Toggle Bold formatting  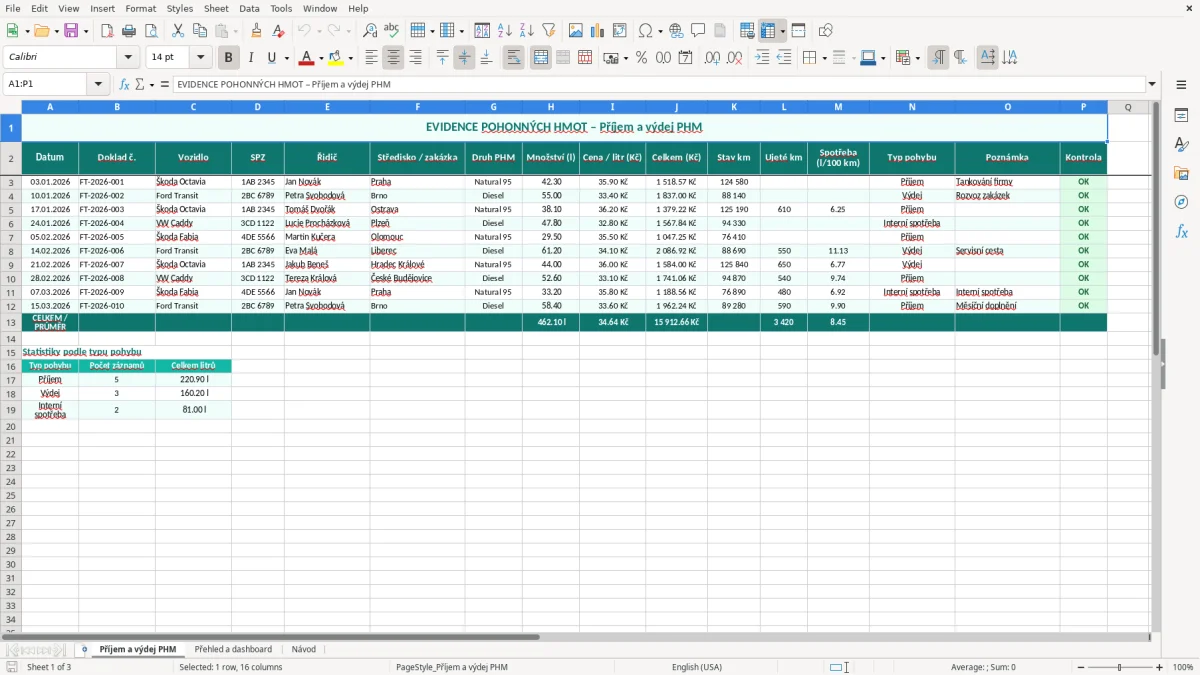pyautogui.click(x=229, y=58)
